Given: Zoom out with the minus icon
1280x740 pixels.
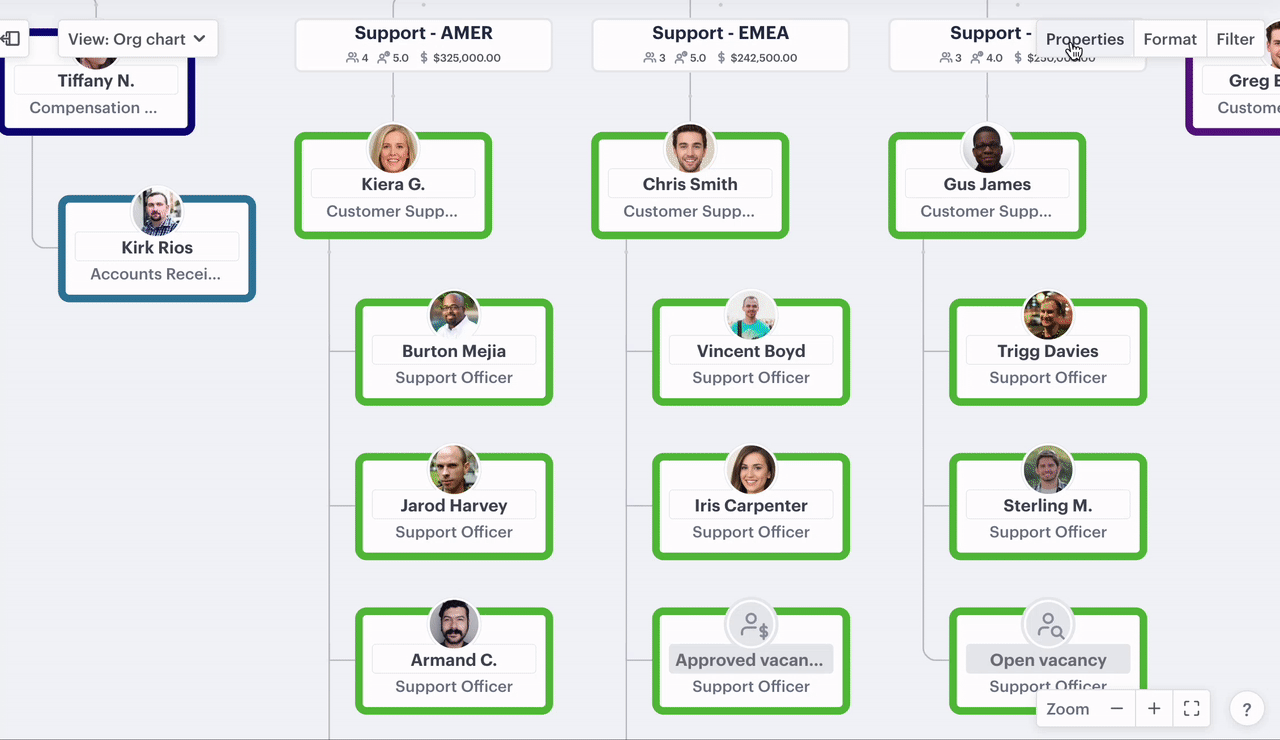Looking at the screenshot, I should point(1117,709).
